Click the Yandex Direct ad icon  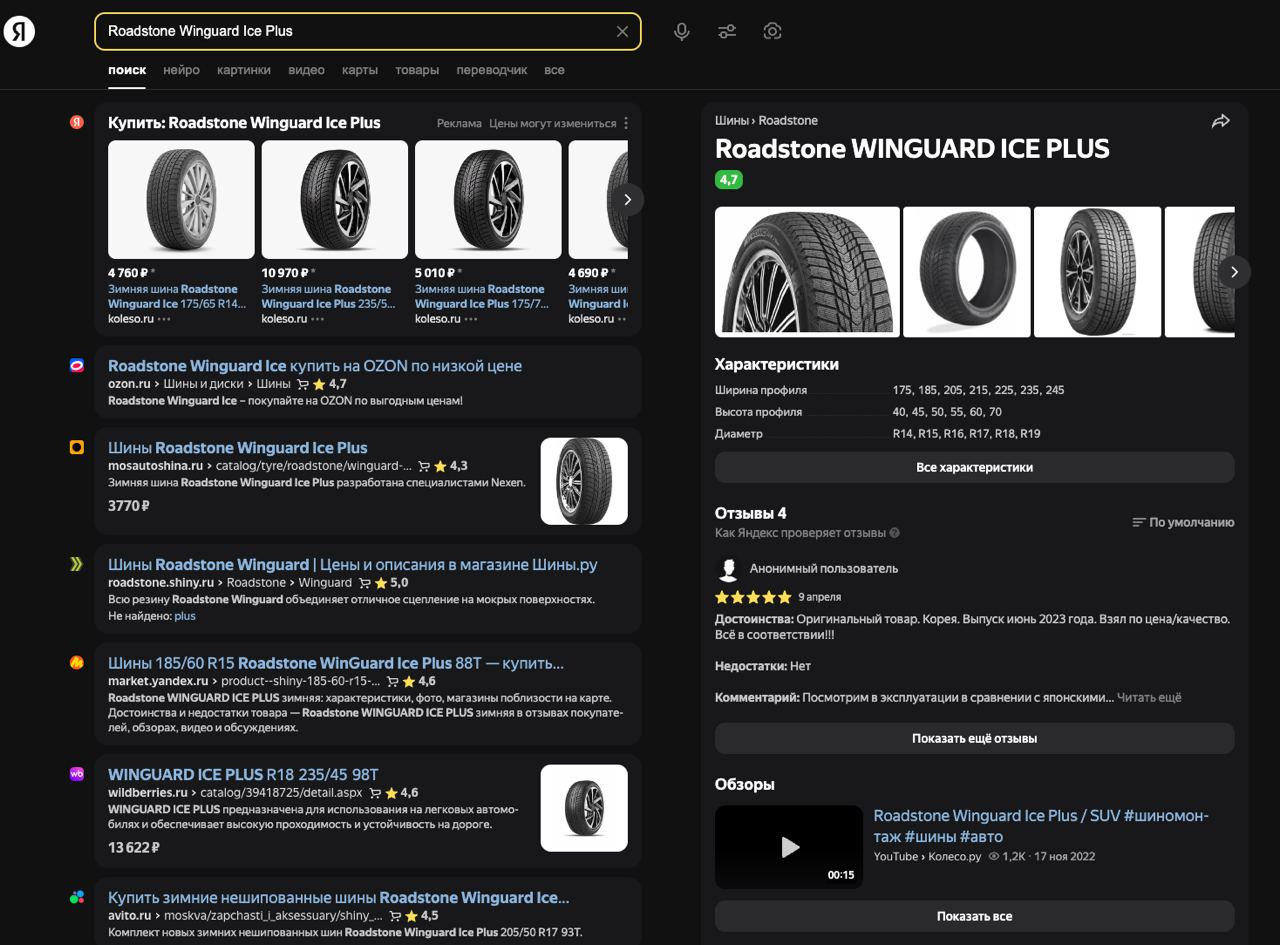[x=77, y=122]
